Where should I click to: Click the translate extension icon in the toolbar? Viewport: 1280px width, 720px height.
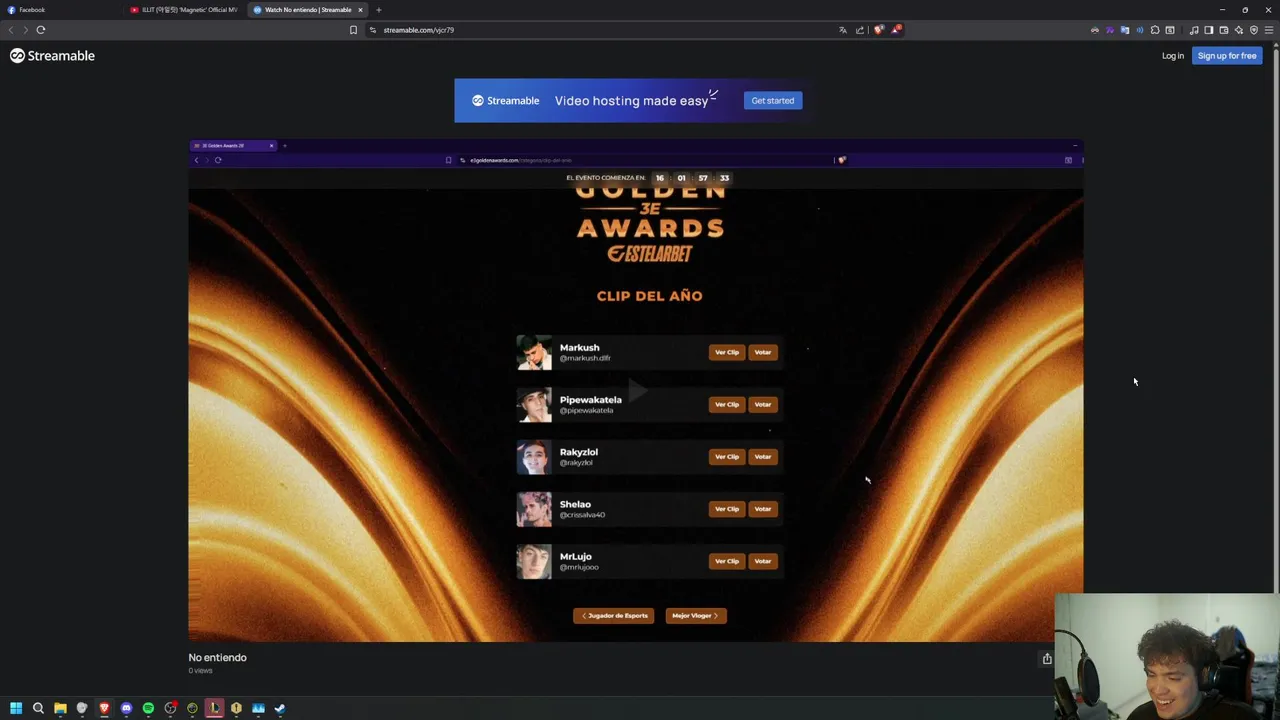point(1125,30)
